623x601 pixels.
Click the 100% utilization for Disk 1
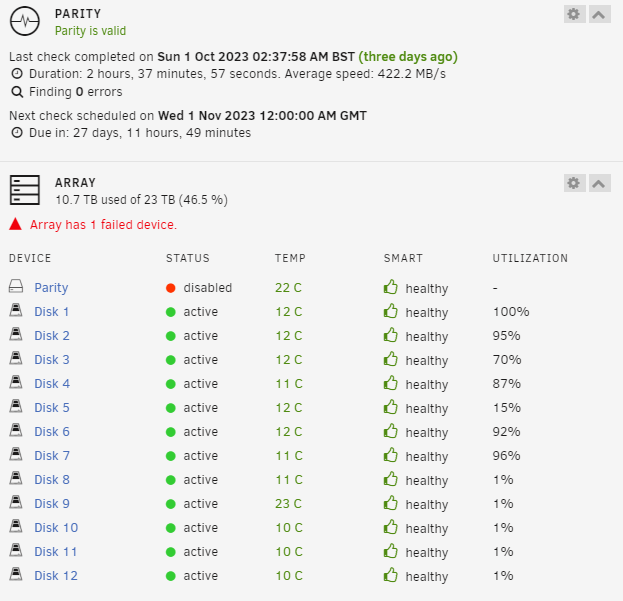tap(511, 312)
